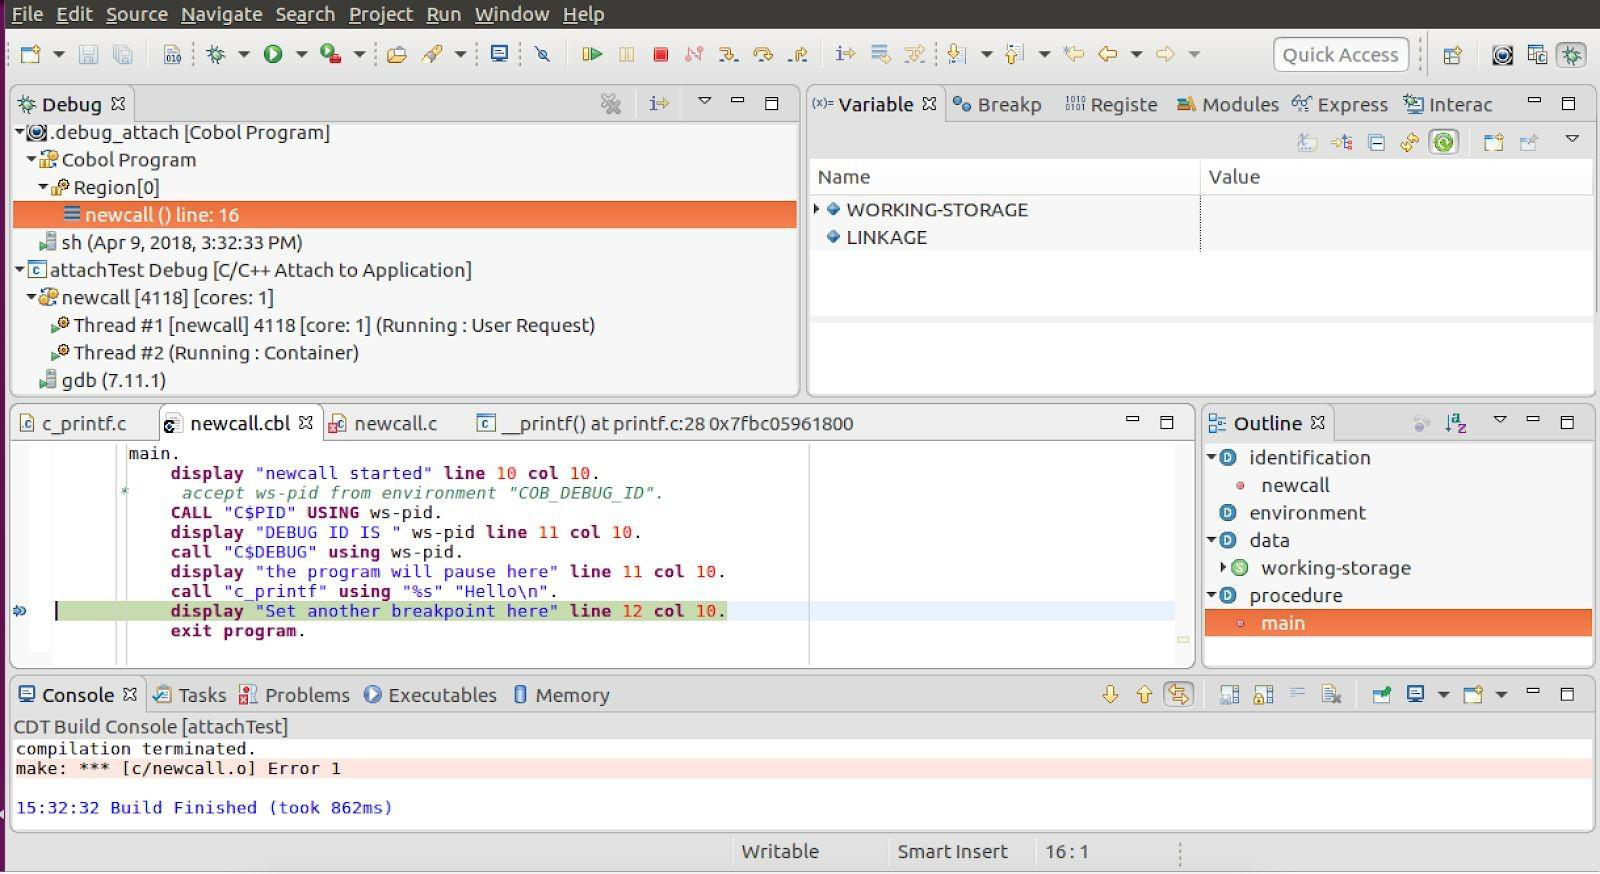
Task: Click the Step Over button
Action: pos(762,54)
